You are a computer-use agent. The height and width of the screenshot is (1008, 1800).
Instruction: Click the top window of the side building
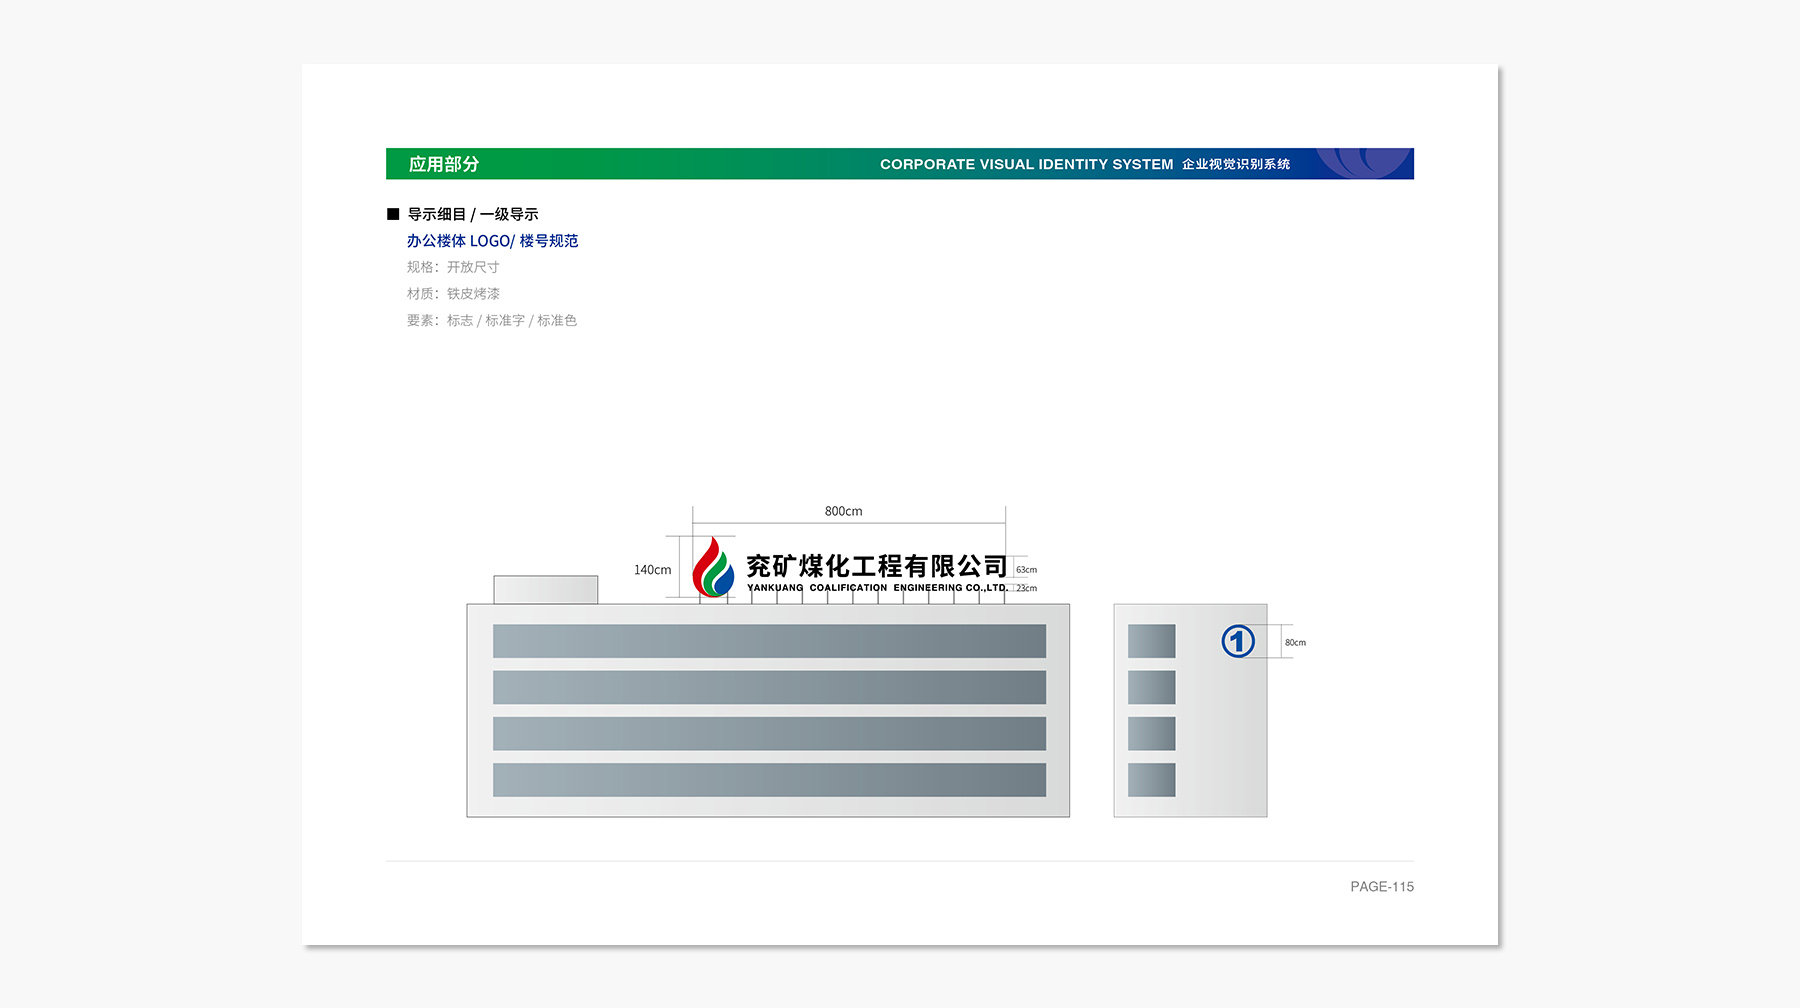tap(1151, 641)
